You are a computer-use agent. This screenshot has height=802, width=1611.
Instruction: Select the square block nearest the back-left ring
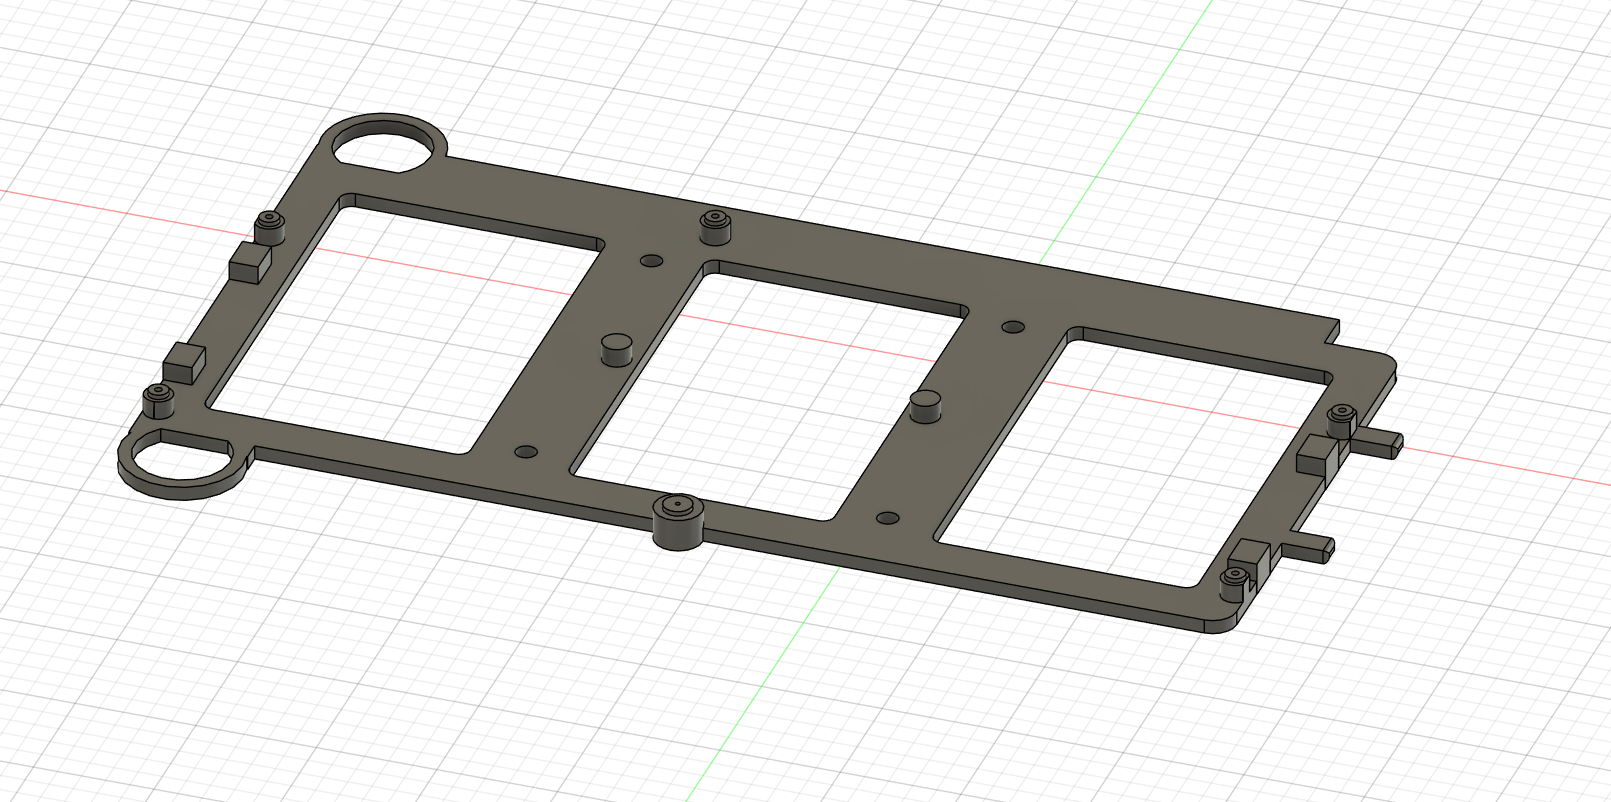pyautogui.click(x=250, y=261)
